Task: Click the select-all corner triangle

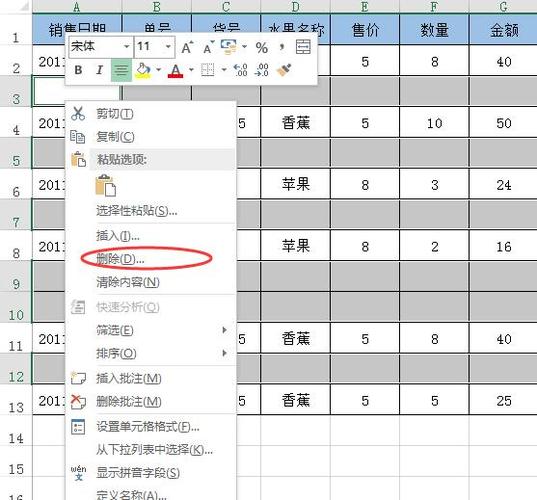Action: tap(24, 6)
